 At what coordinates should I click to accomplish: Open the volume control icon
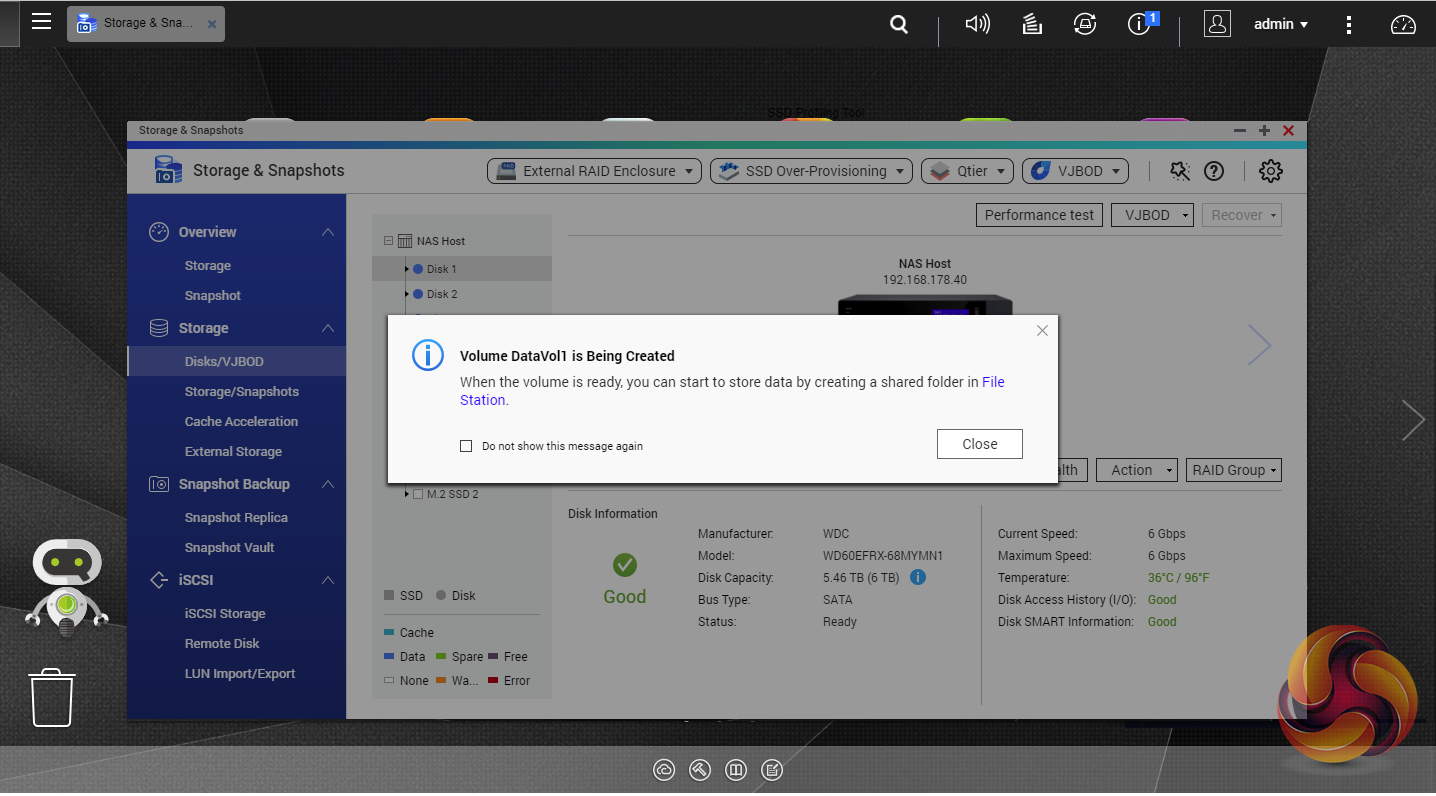click(x=977, y=25)
